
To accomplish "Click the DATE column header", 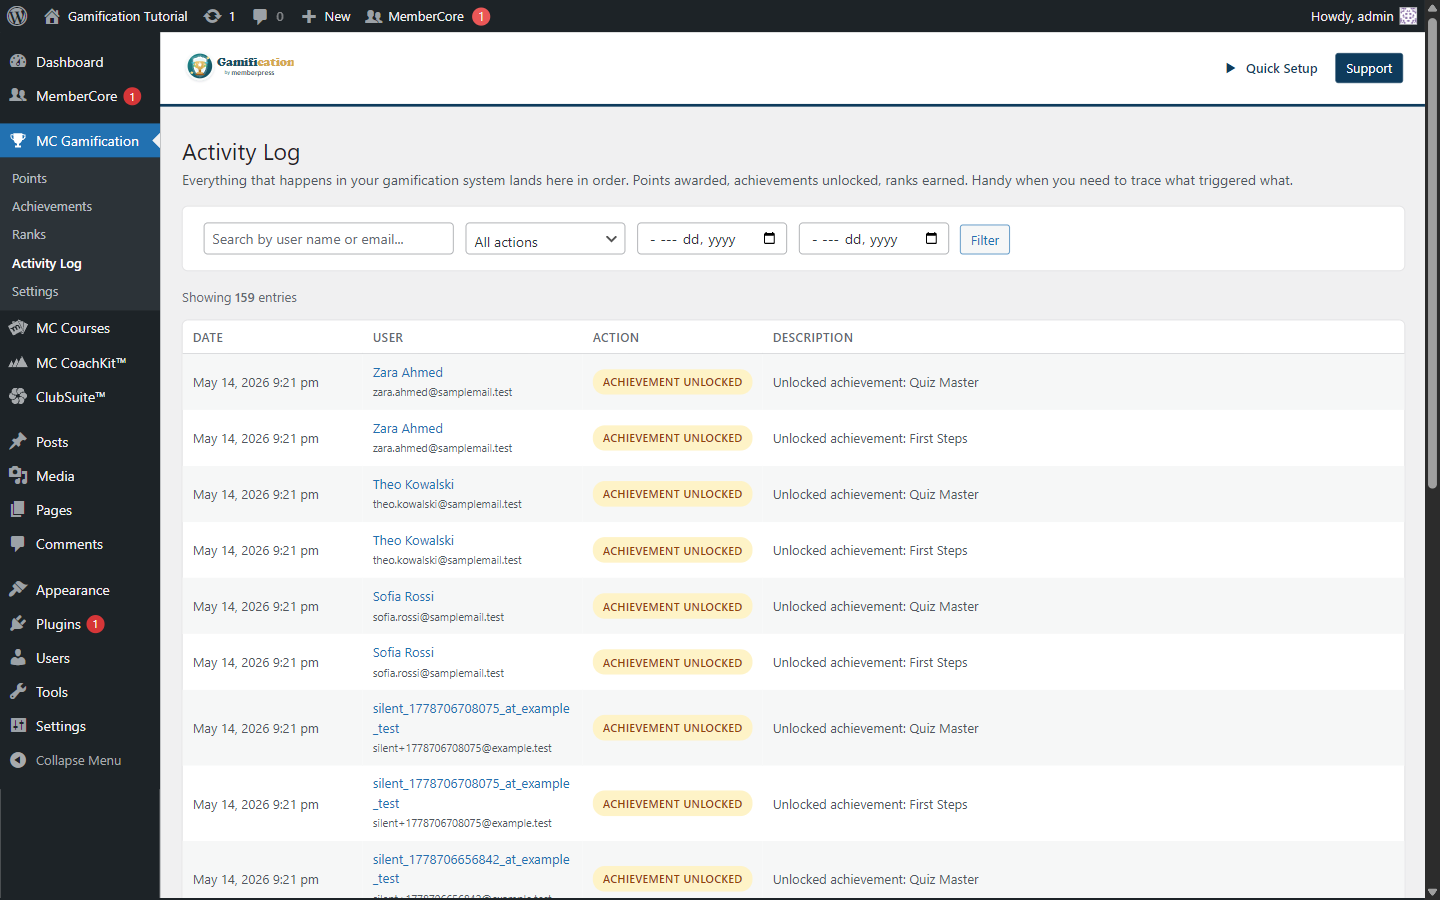I will 208,338.
